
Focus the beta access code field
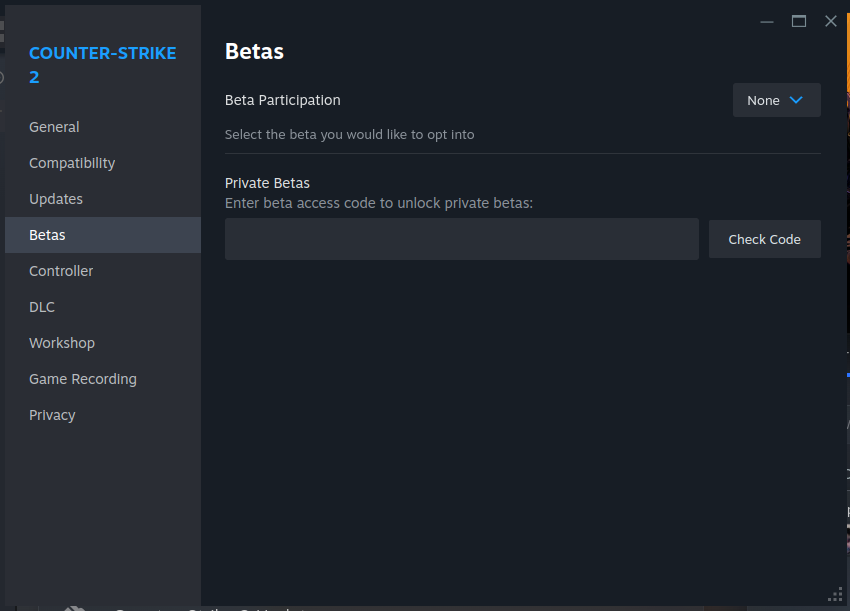461,239
